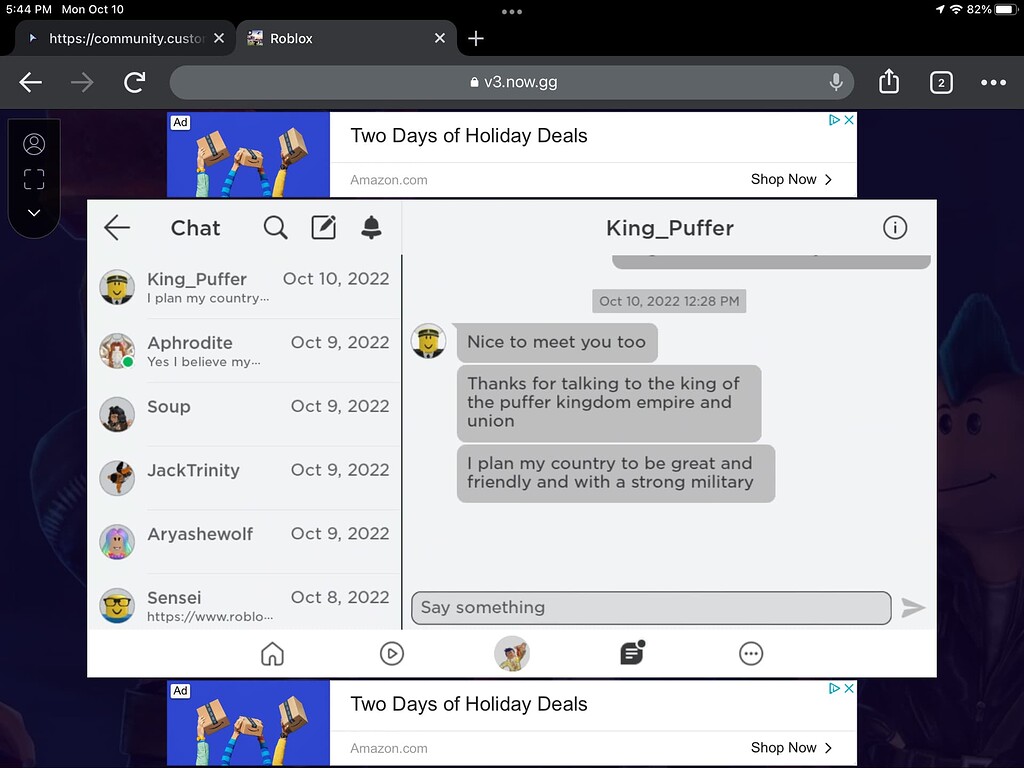
Task: Open the browser options menu
Action: [x=994, y=82]
